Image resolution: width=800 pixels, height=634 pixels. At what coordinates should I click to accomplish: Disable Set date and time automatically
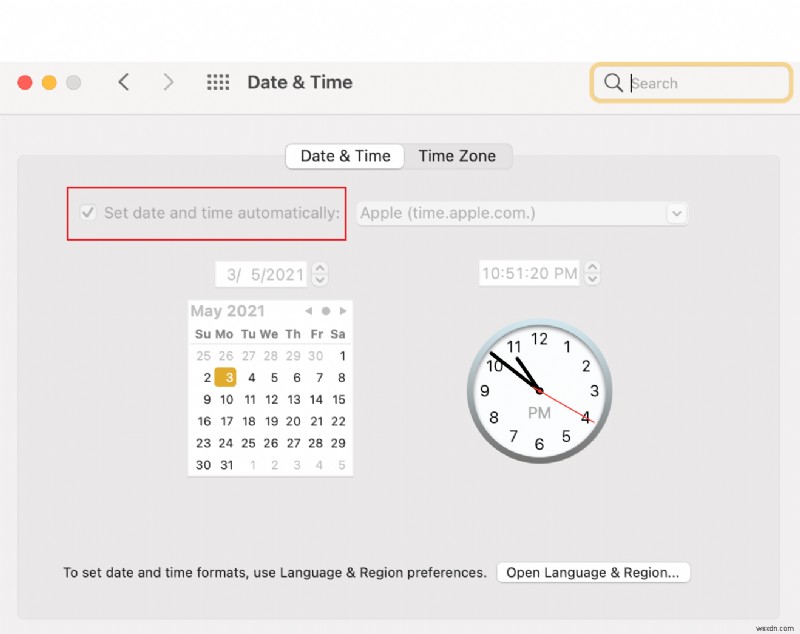pos(88,212)
